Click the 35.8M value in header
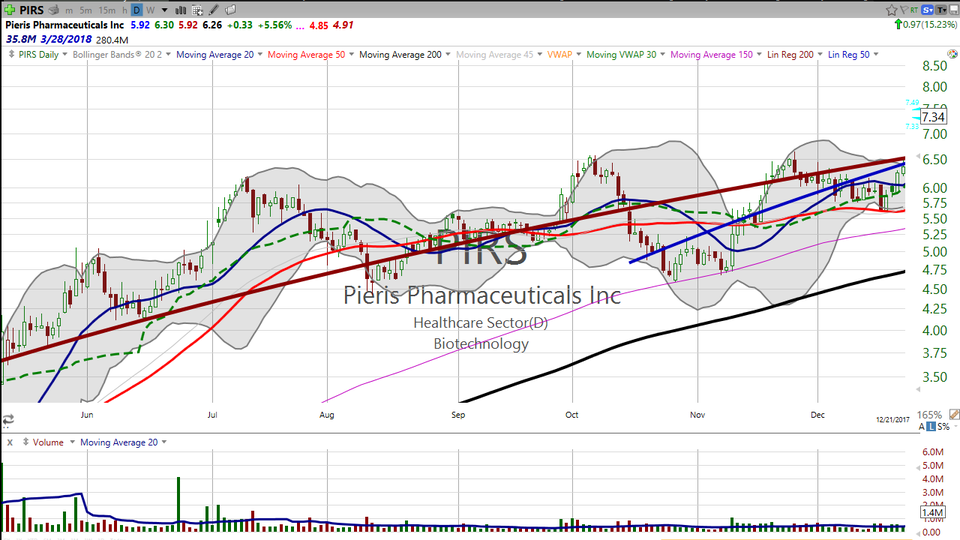 click(21, 39)
